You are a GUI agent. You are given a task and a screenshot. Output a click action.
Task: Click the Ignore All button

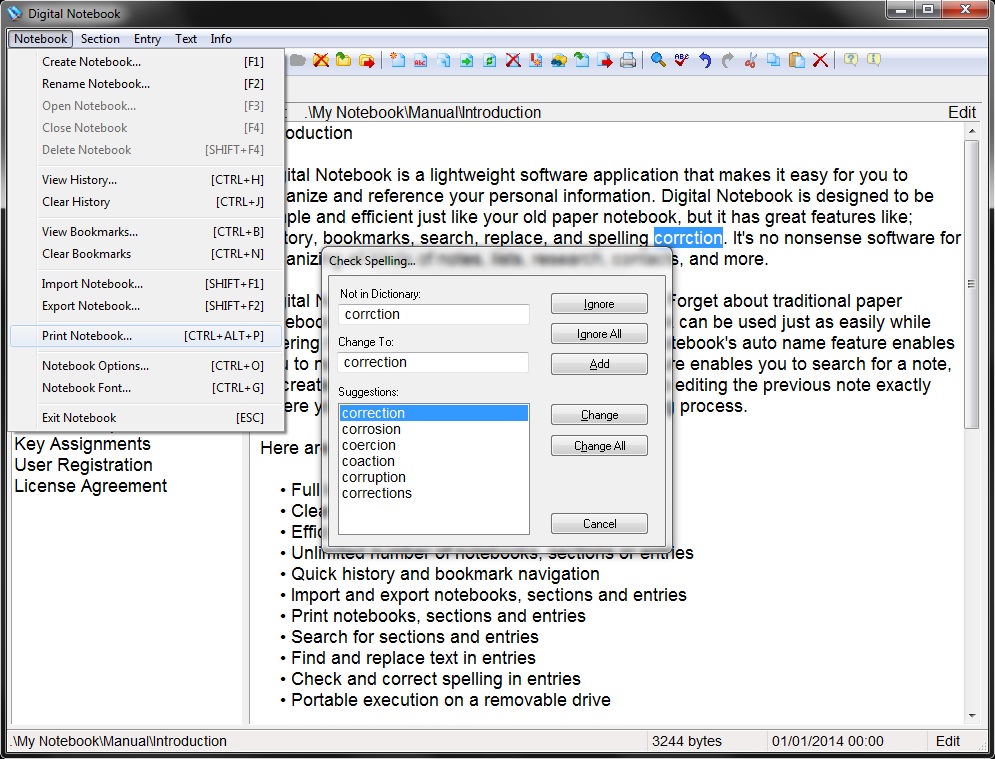pyautogui.click(x=599, y=334)
